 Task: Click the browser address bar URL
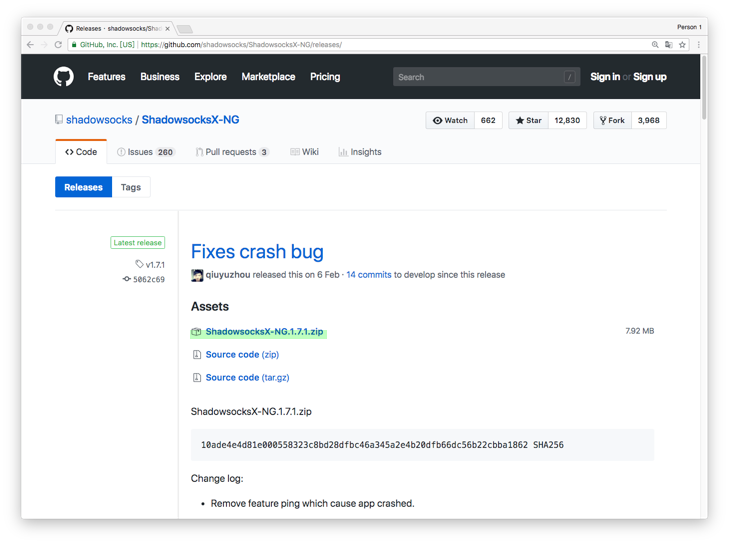pos(241,45)
